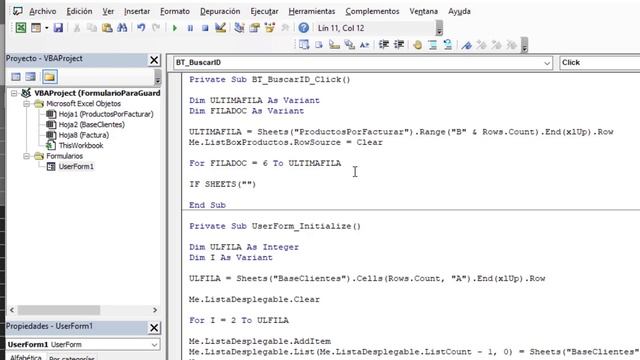Image resolution: width=640 pixels, height=360 pixels.
Task: Outdent the selected code lines
Action: (399, 45)
